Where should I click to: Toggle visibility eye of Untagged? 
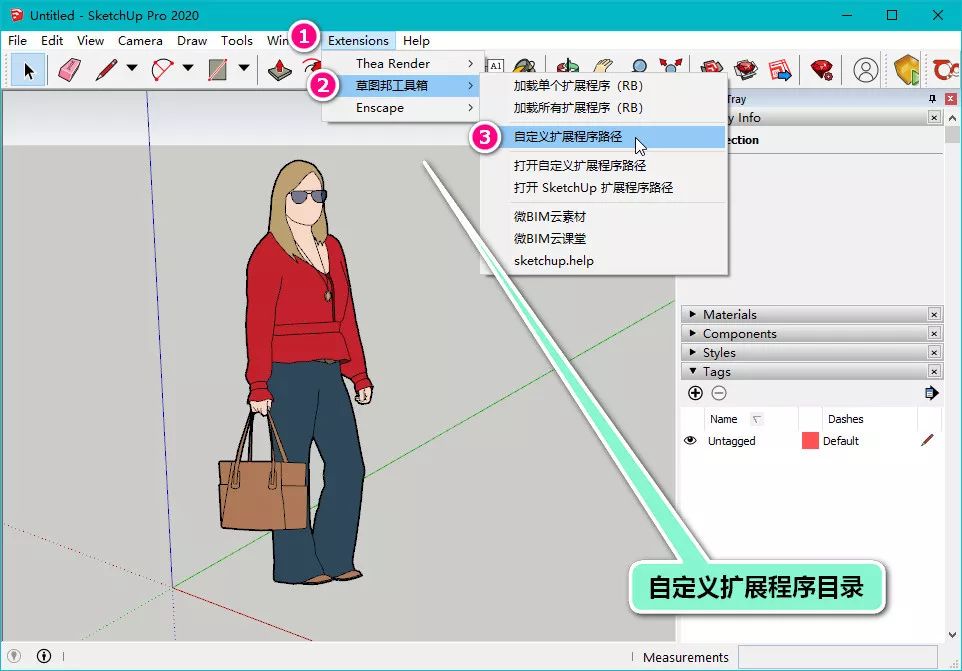pyautogui.click(x=690, y=440)
